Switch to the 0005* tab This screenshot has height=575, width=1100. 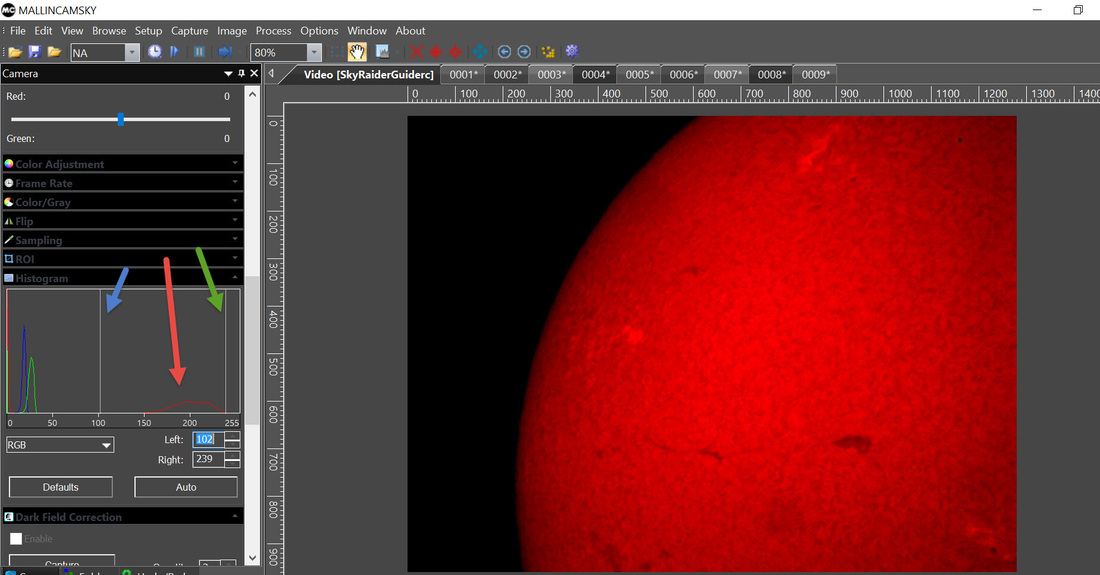coord(639,74)
